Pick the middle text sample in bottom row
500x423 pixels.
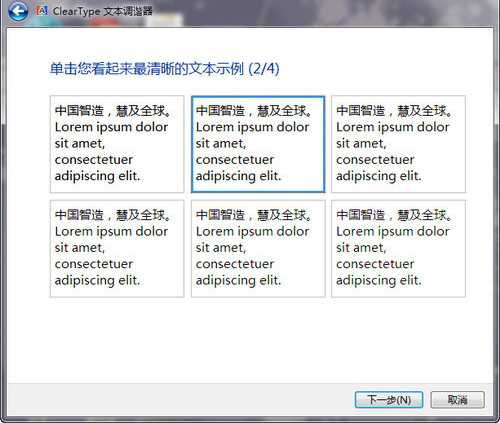point(258,248)
